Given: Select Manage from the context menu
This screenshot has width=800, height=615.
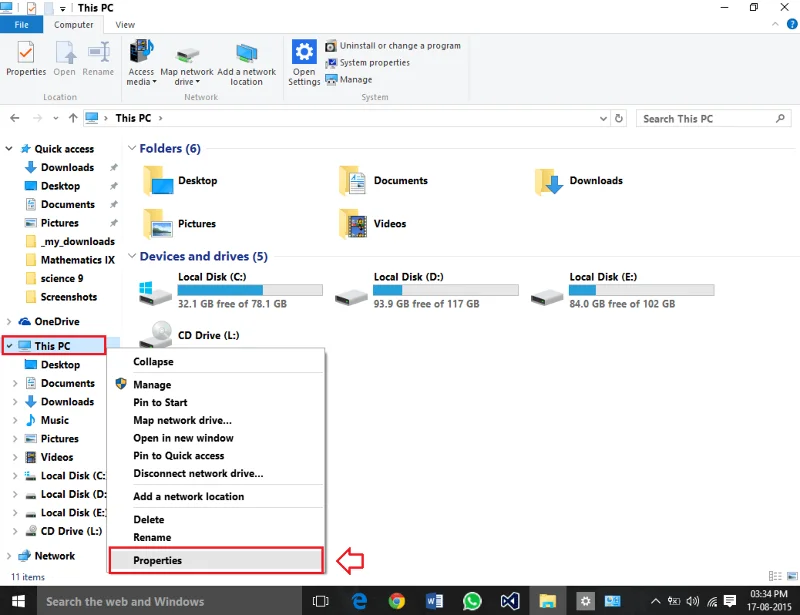Looking at the screenshot, I should coord(216,384).
